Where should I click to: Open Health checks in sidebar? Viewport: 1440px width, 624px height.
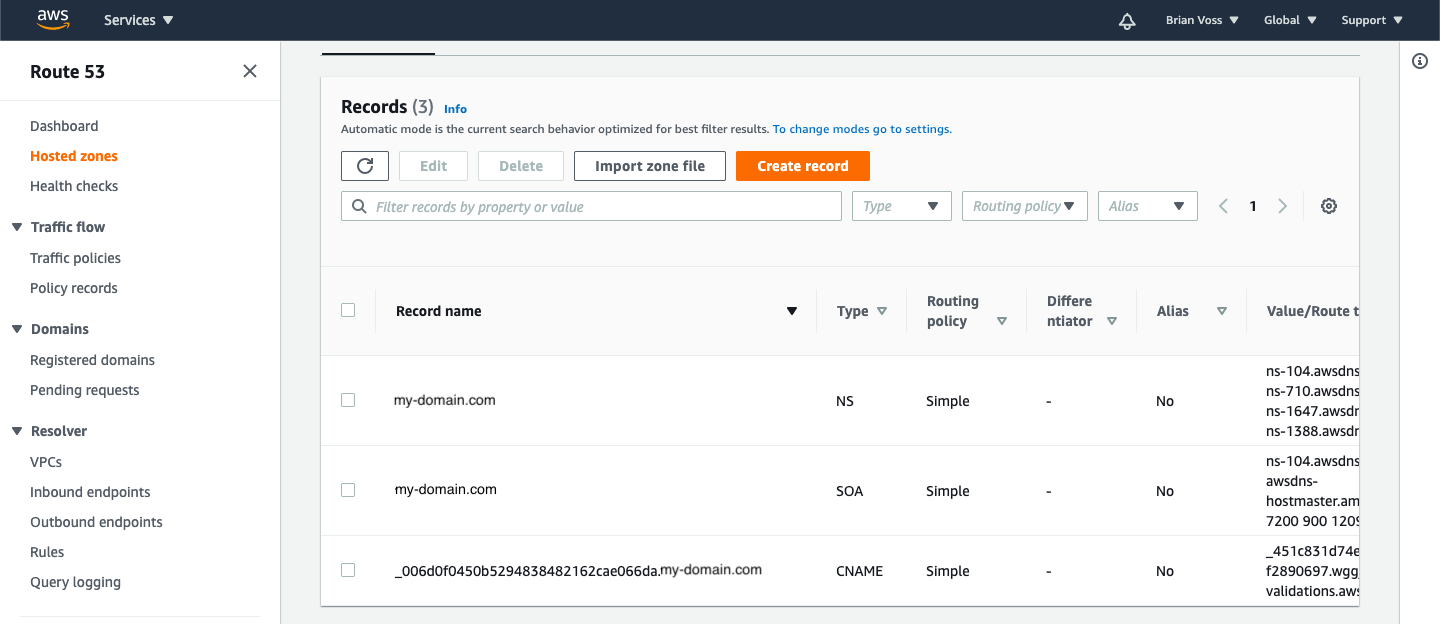74,186
